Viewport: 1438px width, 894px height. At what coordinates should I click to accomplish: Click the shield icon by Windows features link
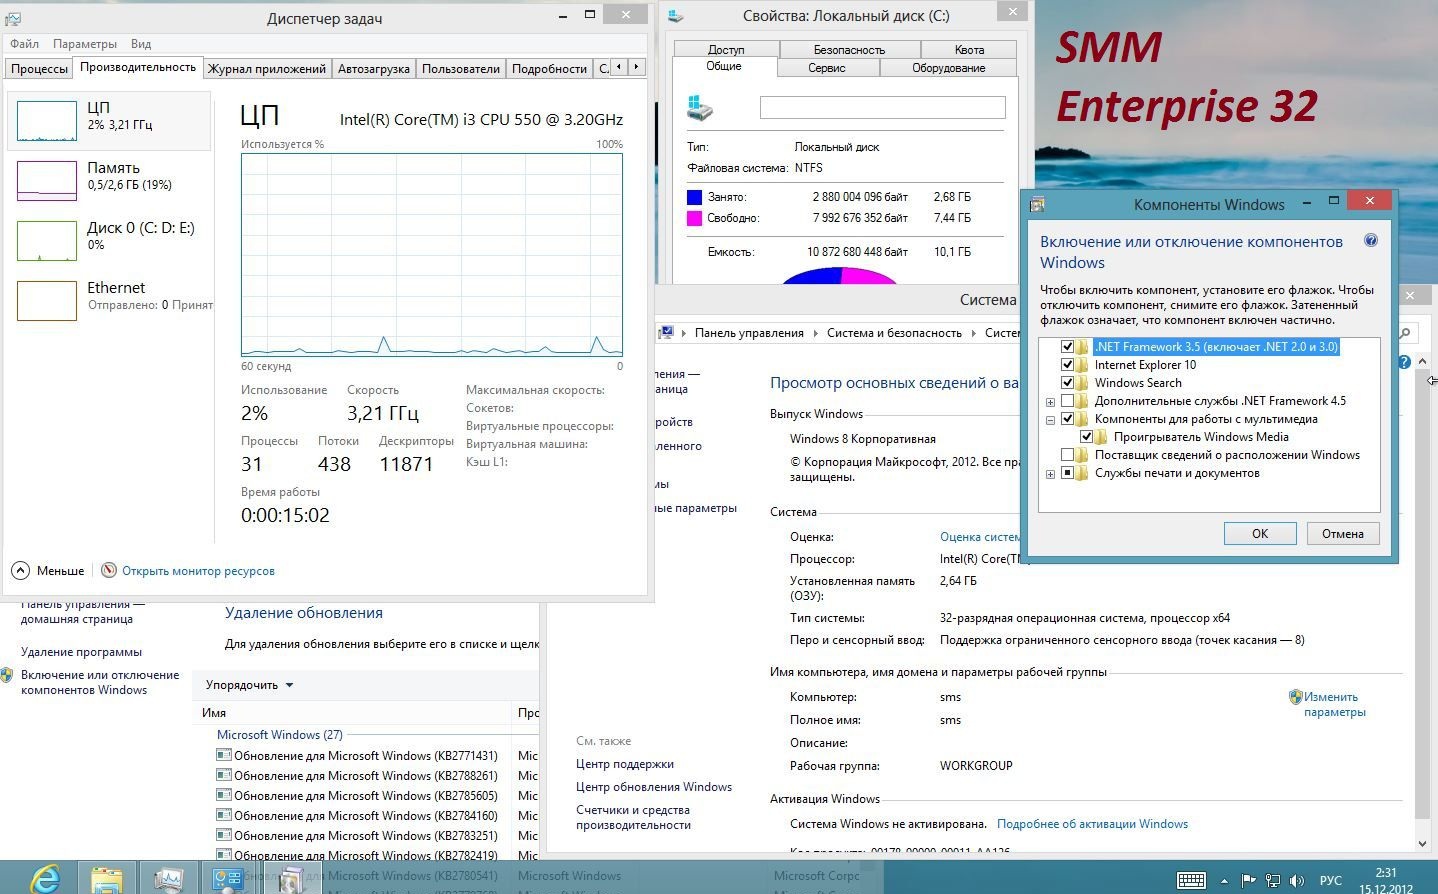[8, 675]
